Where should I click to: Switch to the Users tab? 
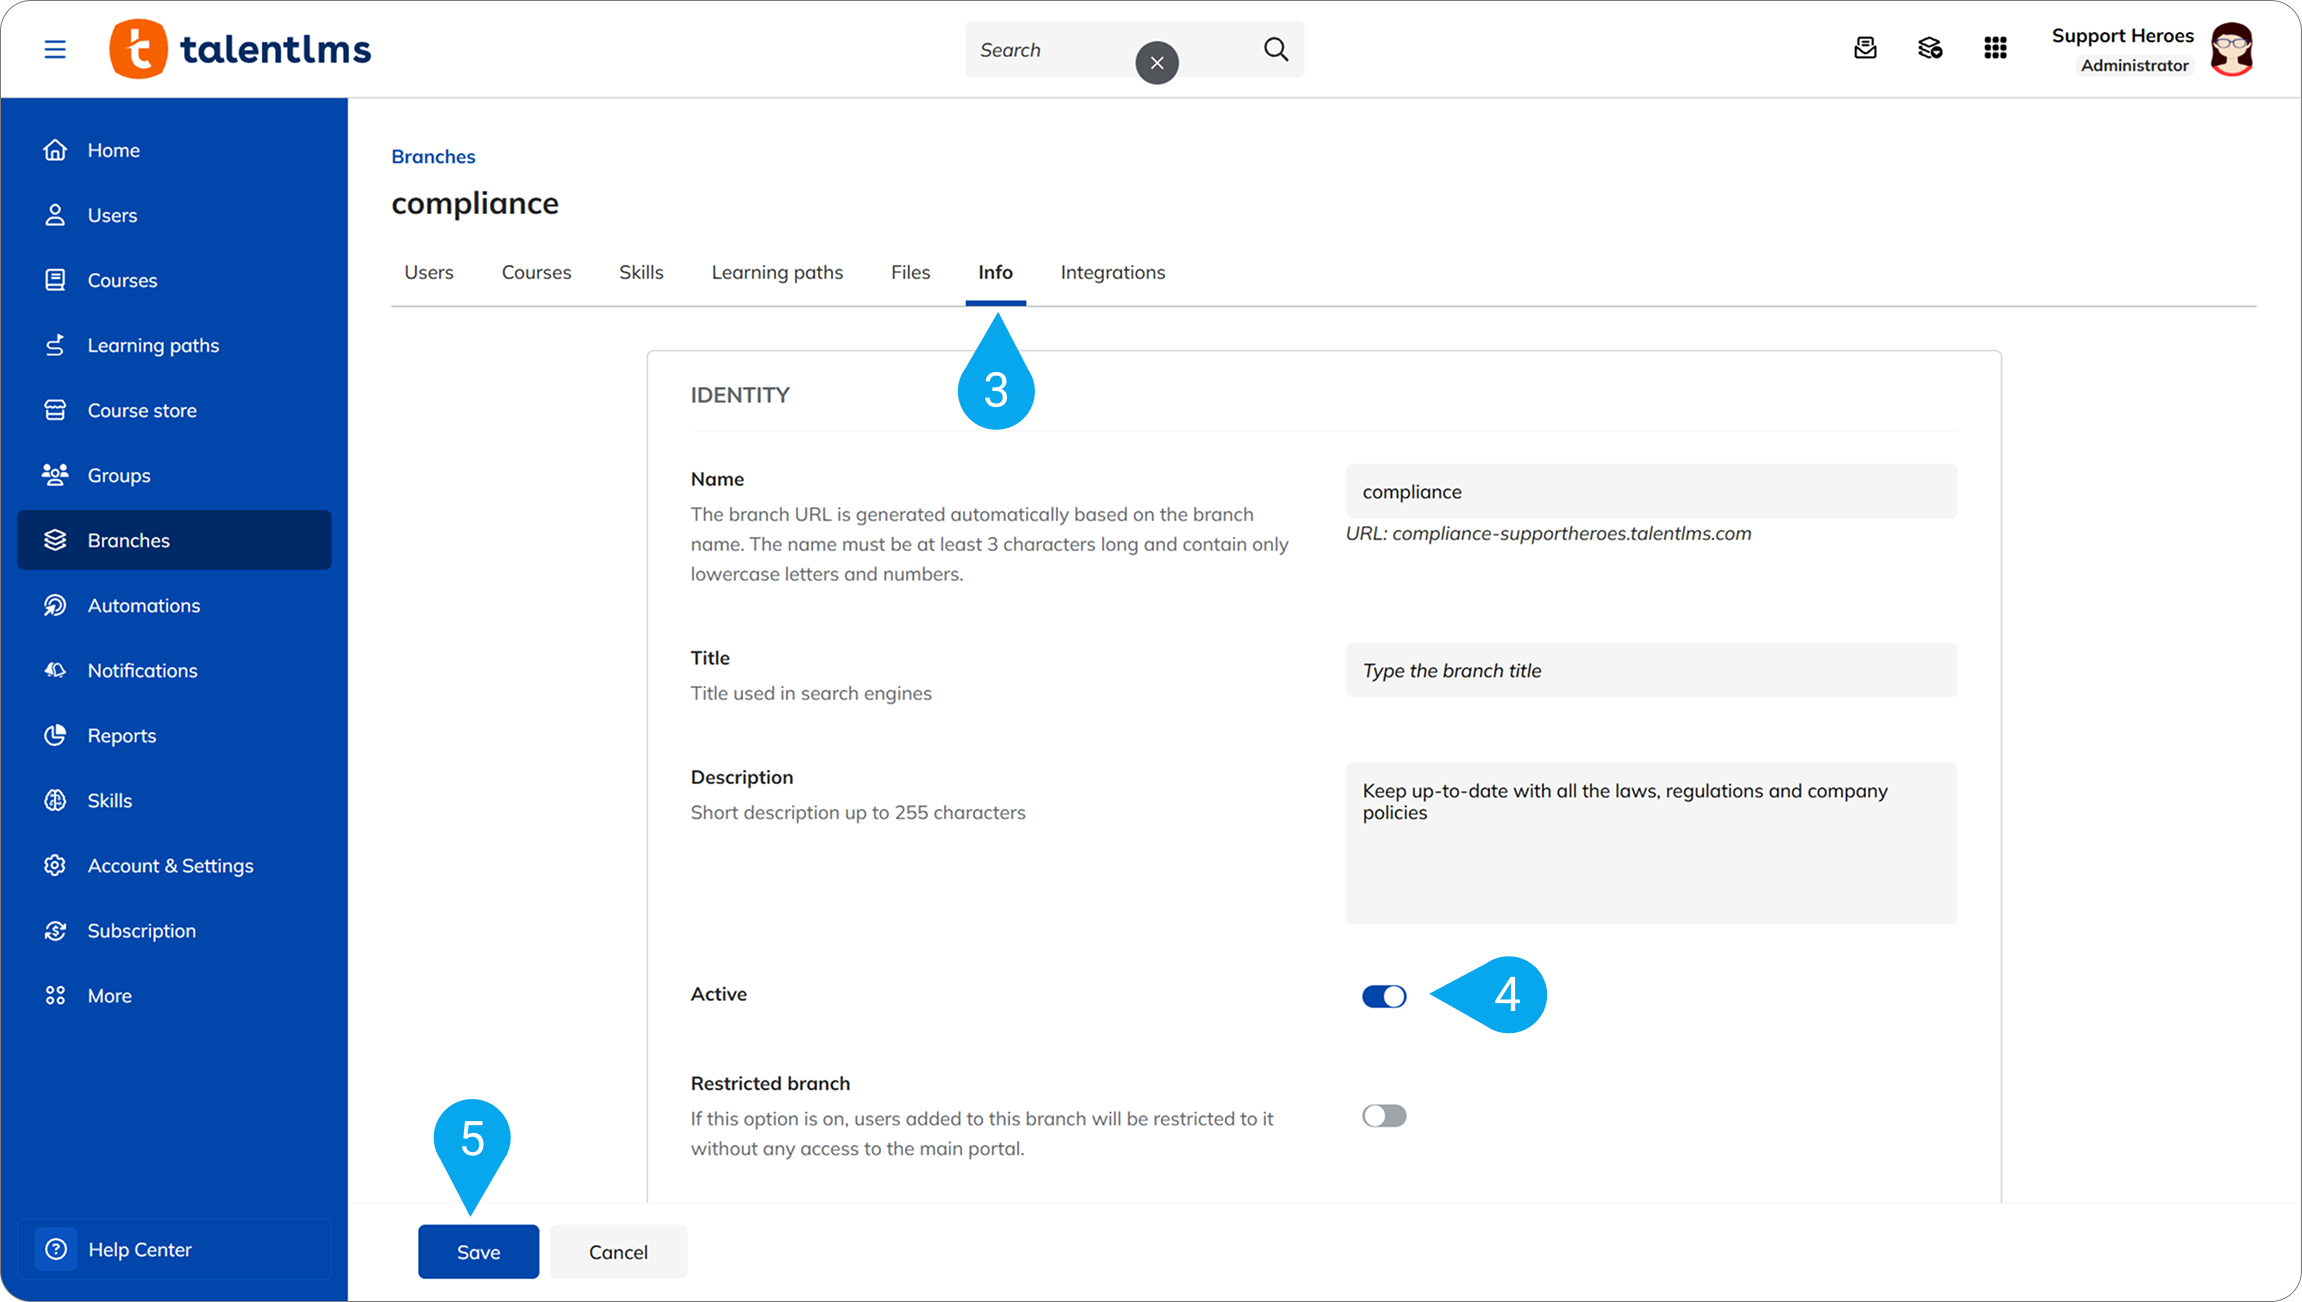tap(429, 272)
